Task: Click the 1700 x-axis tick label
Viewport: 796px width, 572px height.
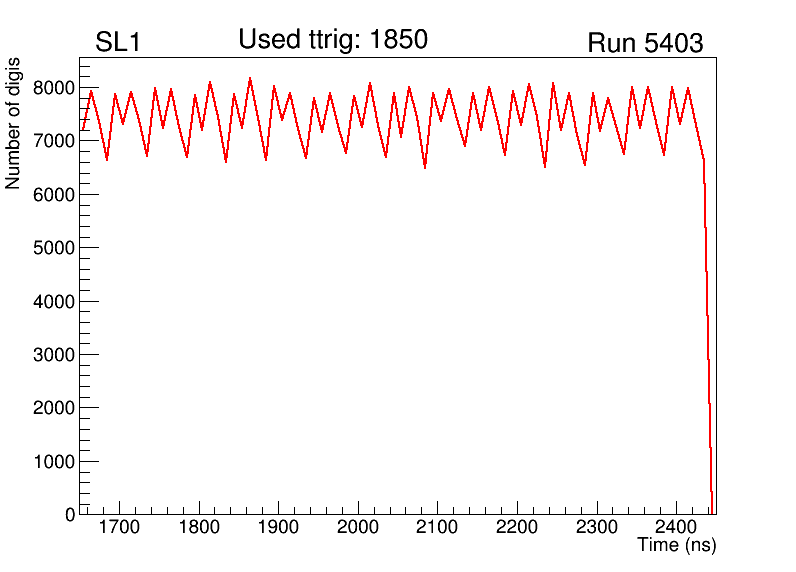Action: 119,527
